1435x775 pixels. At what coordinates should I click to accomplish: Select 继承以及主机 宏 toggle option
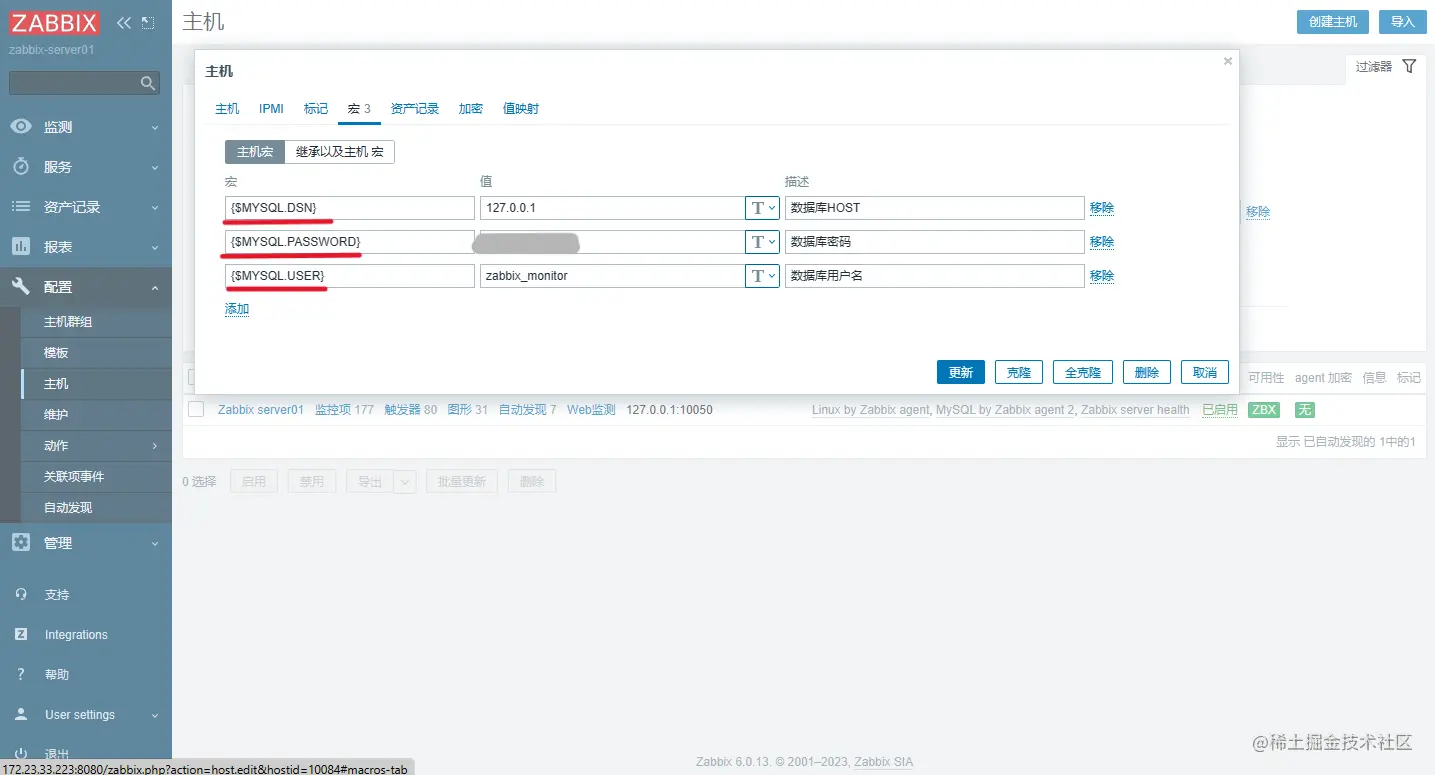pyautogui.click(x=340, y=152)
